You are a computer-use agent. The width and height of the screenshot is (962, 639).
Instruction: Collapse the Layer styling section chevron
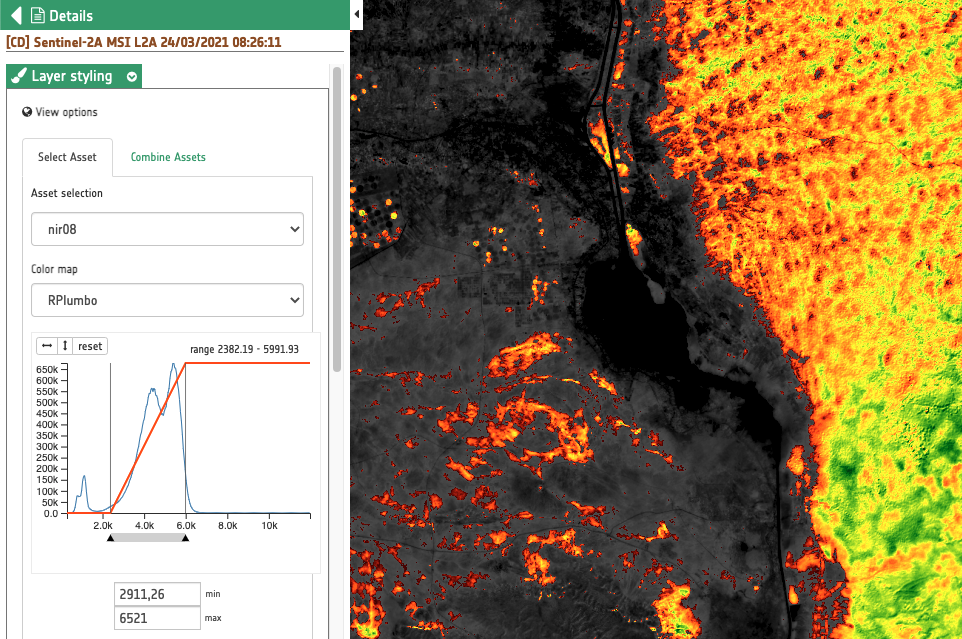132,77
